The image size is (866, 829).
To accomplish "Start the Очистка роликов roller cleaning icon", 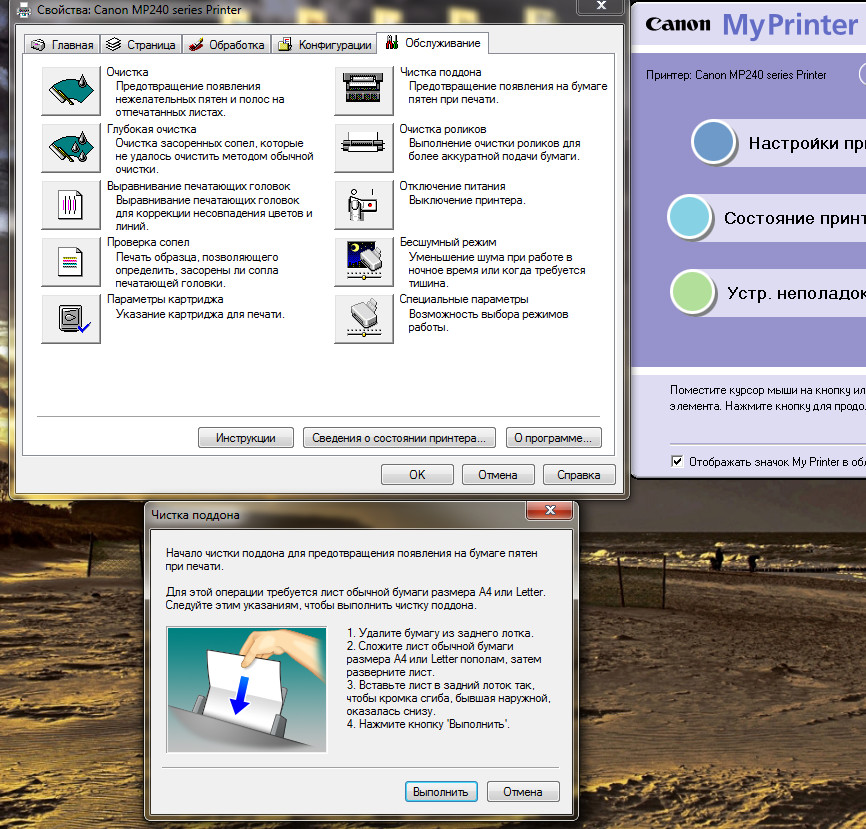I will click(363, 147).
